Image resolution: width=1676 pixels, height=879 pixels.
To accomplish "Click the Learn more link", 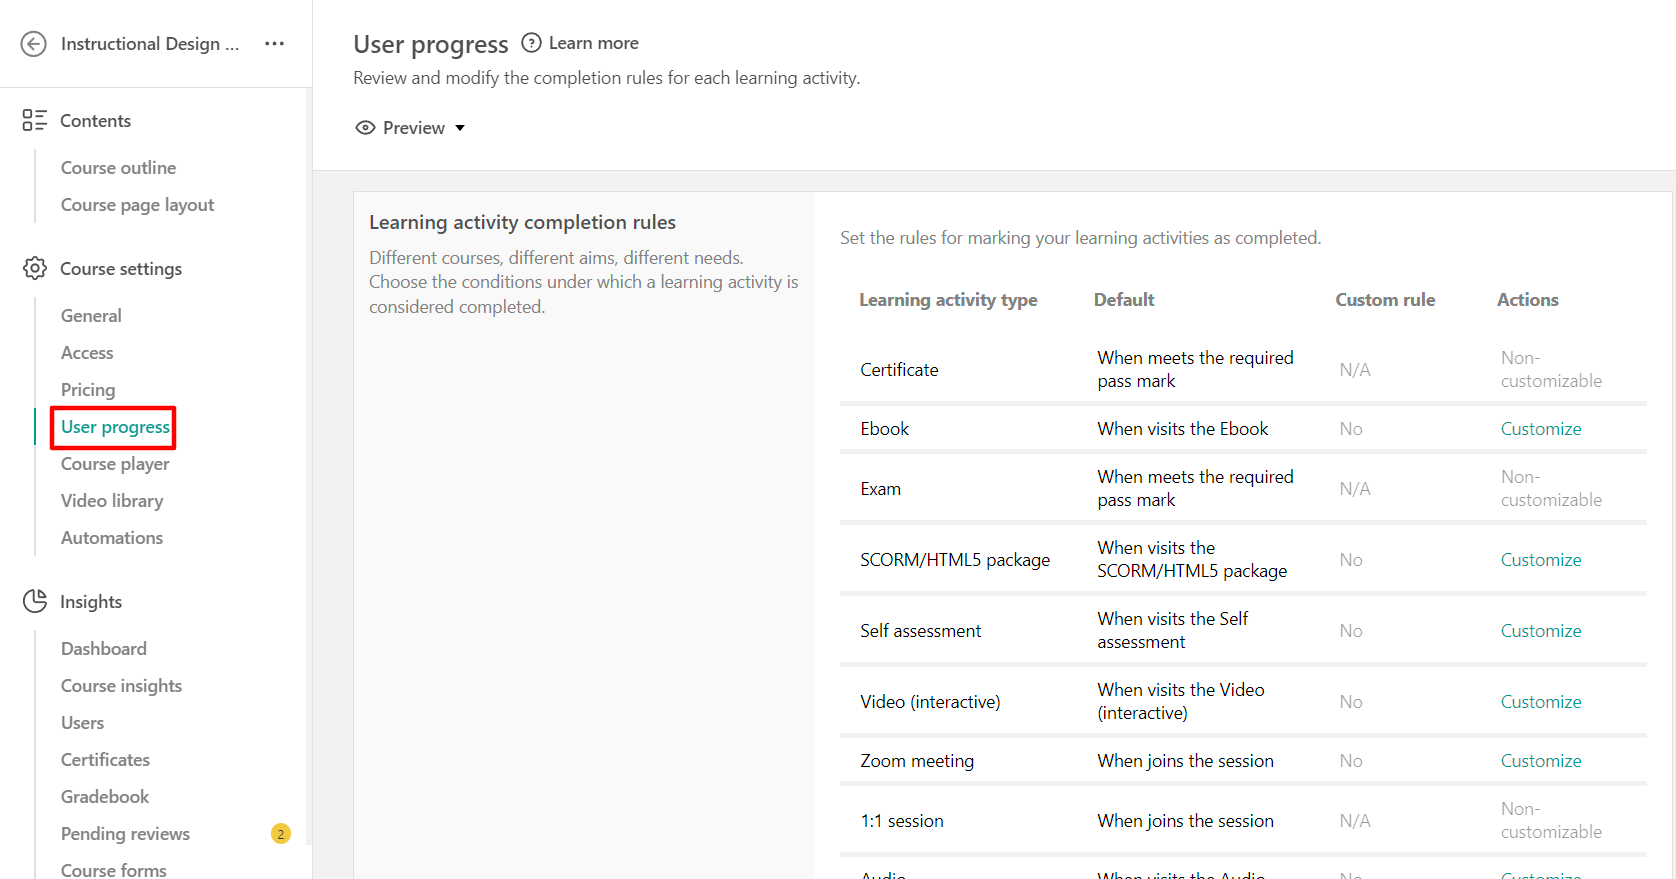I will tap(593, 43).
